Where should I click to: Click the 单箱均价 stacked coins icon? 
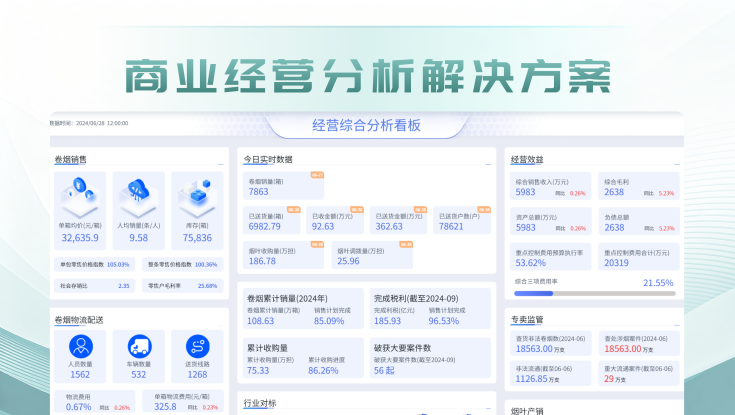(x=79, y=190)
